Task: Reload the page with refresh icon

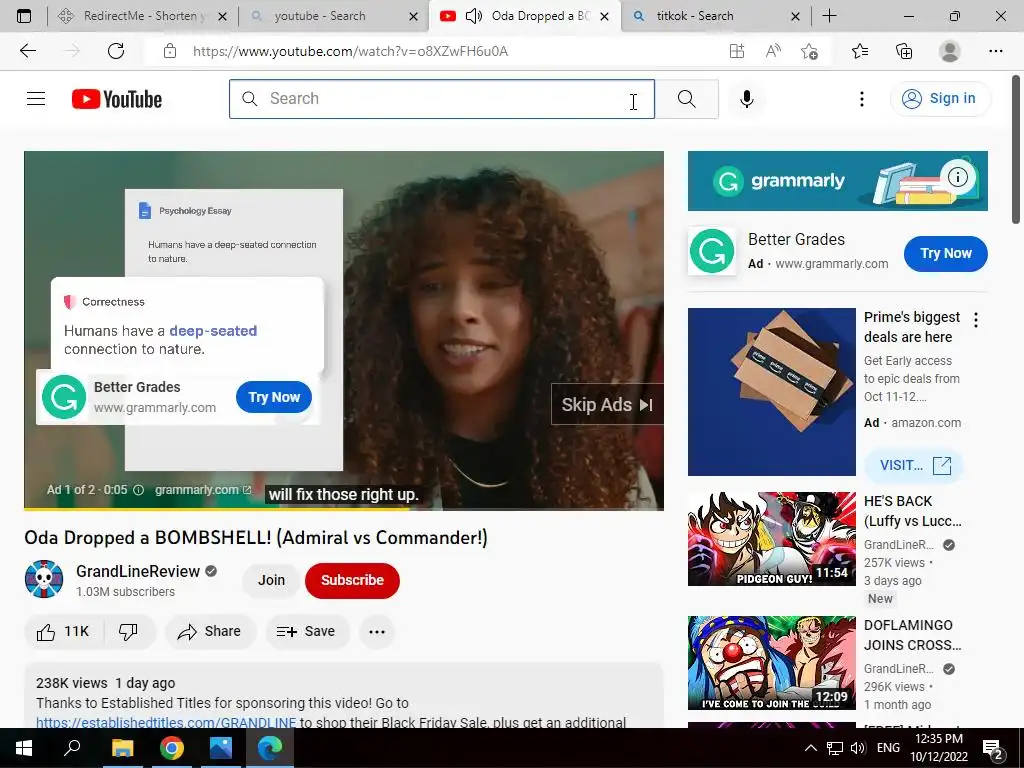Action: point(116,51)
